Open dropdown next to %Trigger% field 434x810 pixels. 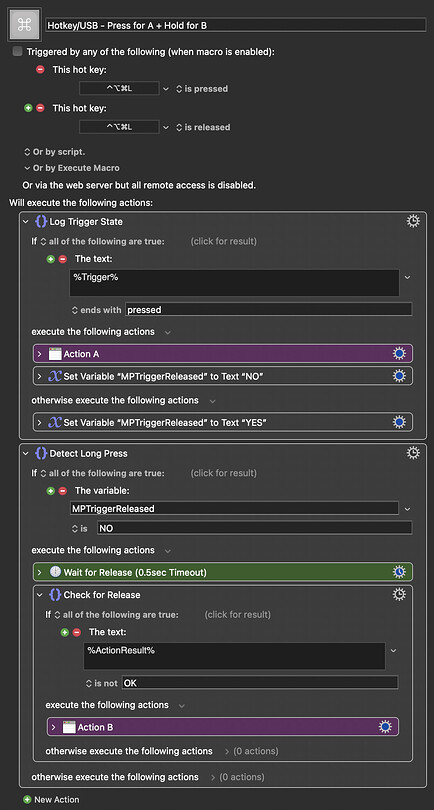point(407,277)
